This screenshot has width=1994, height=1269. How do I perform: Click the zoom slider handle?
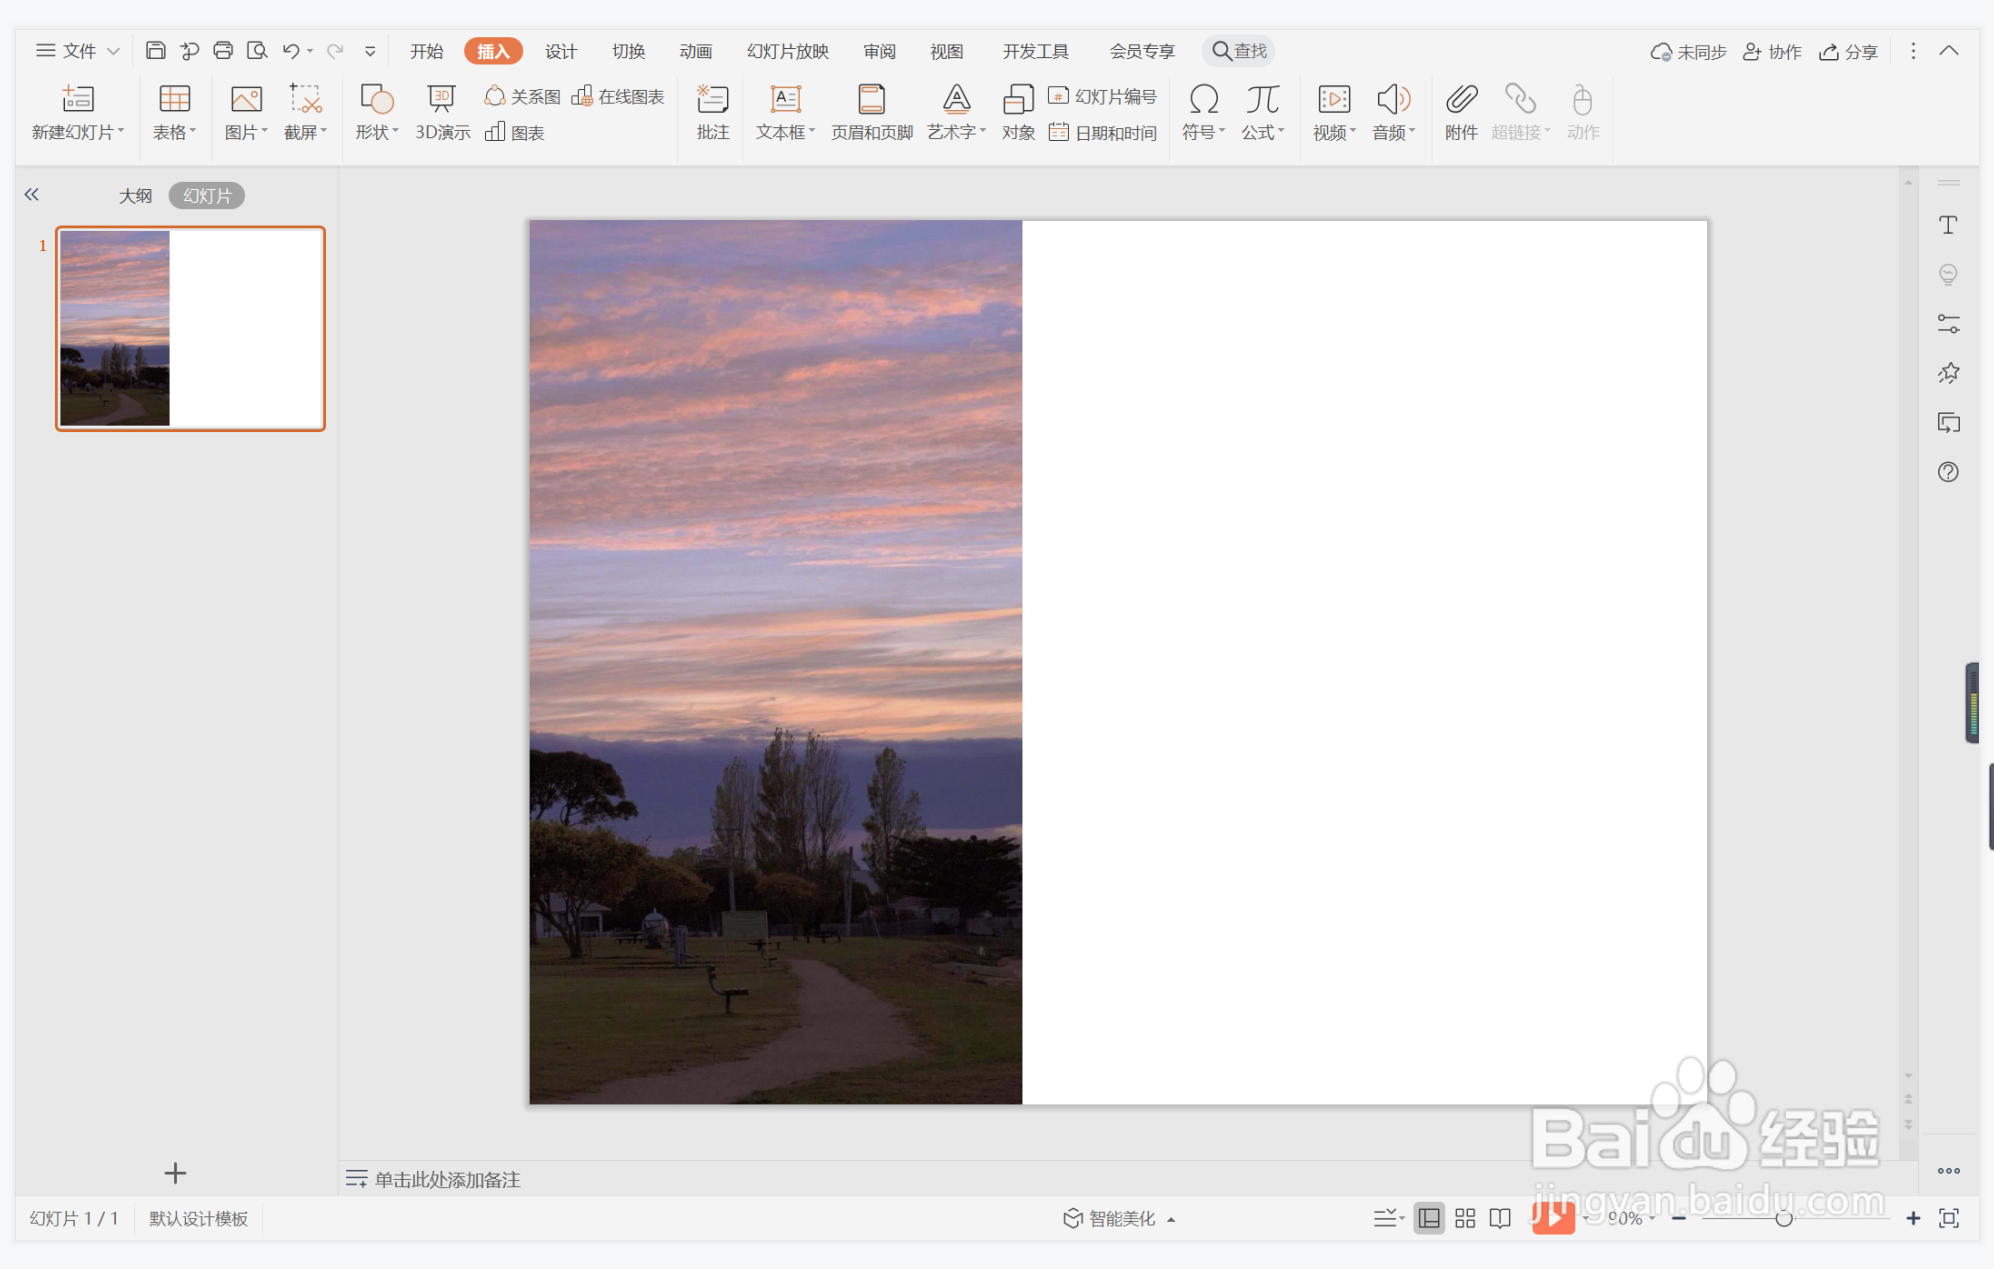(x=1783, y=1218)
